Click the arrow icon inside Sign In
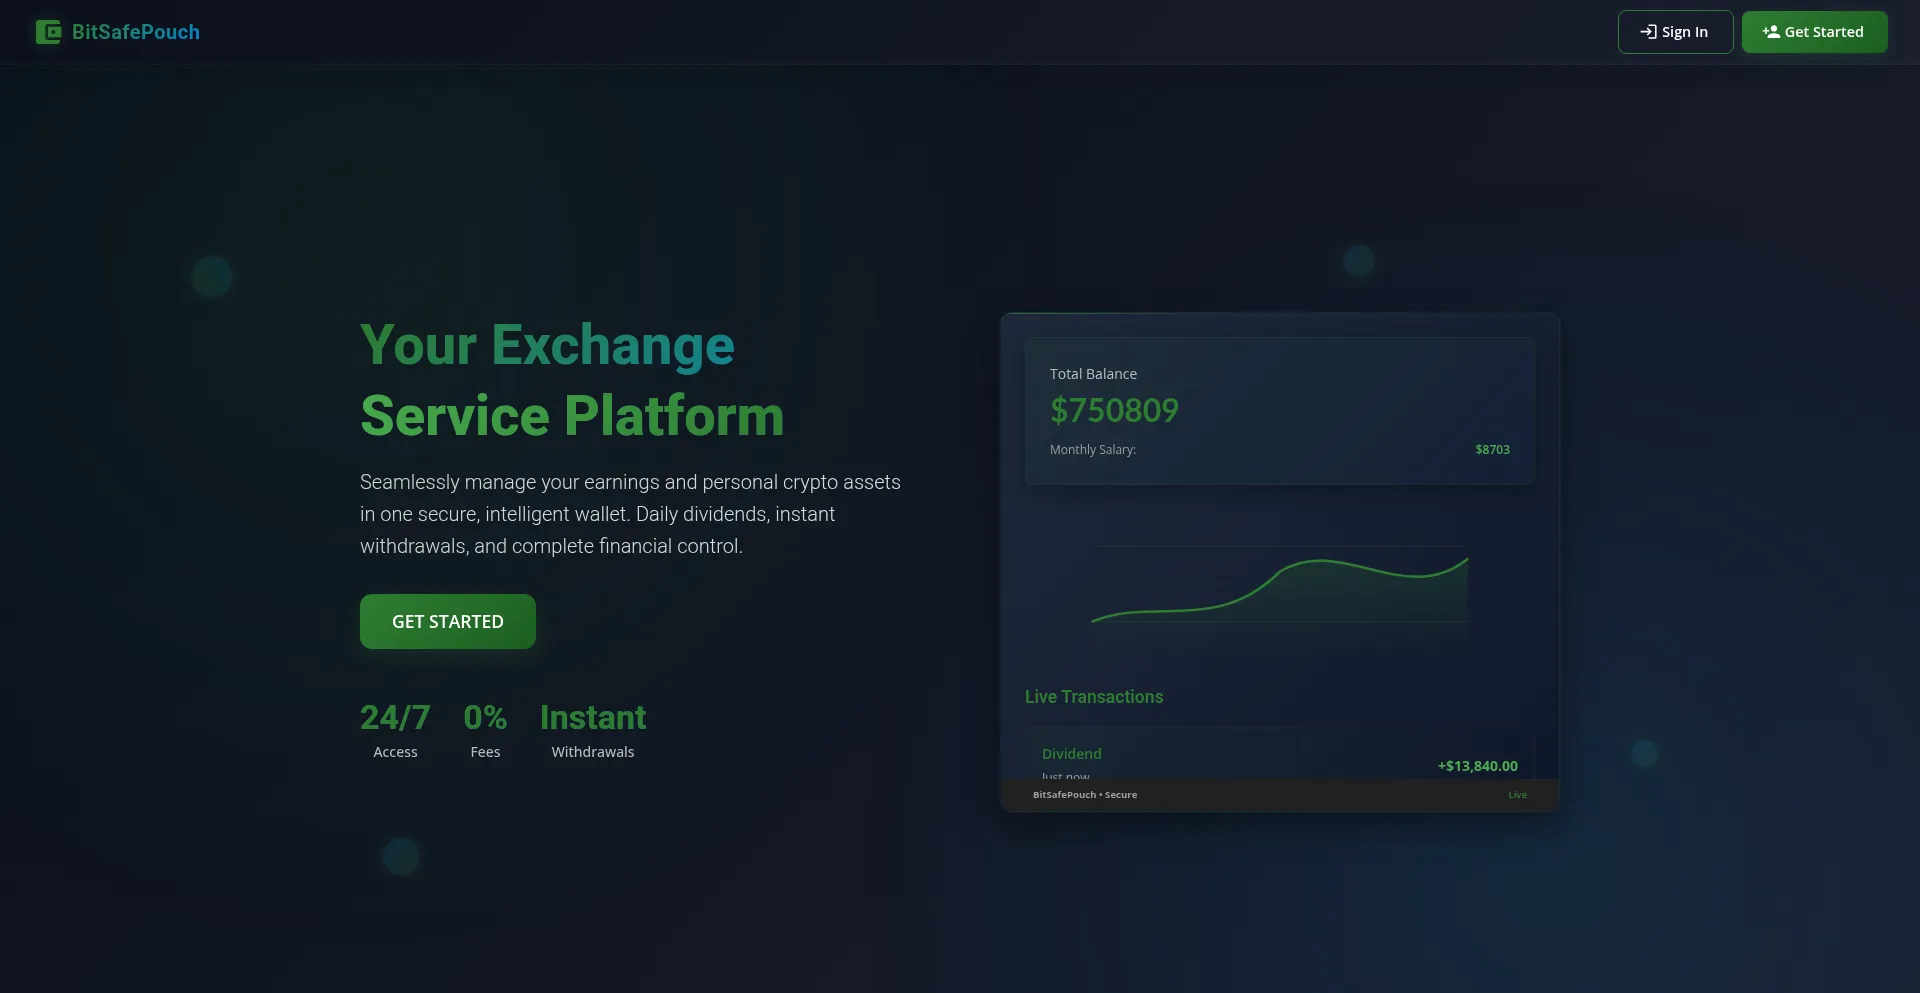This screenshot has height=993, width=1920. (1648, 32)
